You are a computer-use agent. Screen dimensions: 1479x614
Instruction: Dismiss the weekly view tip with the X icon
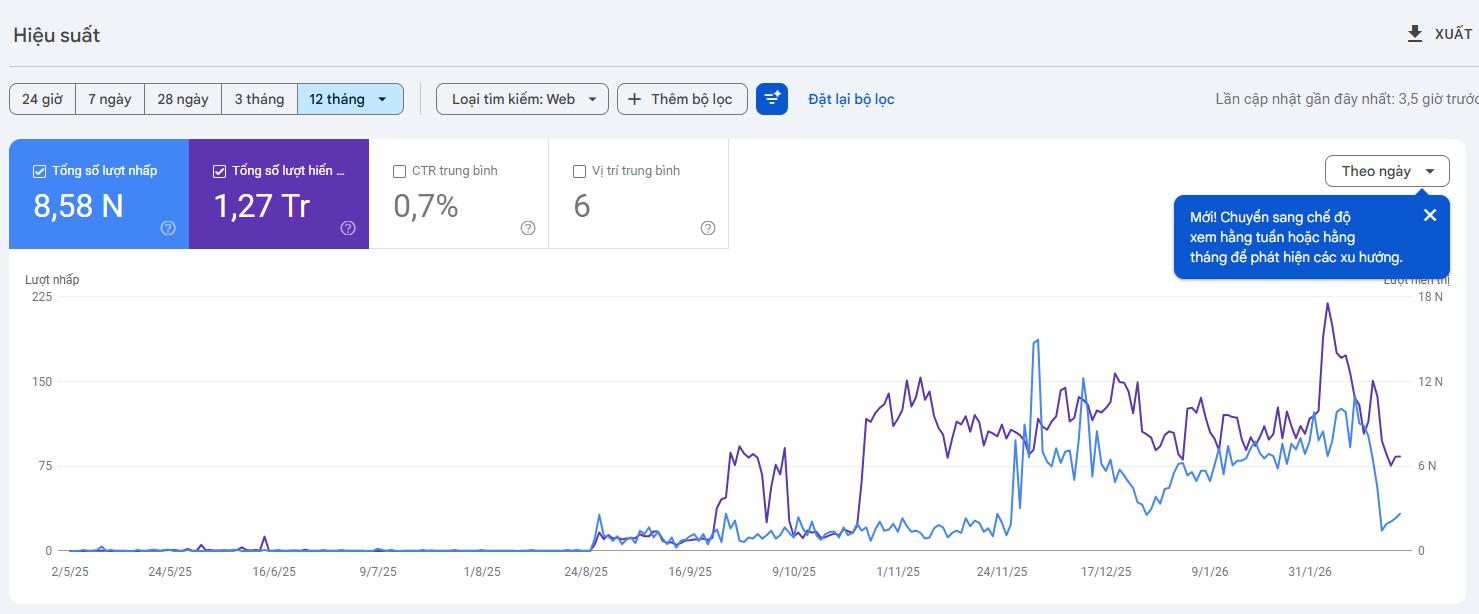coord(1429,214)
